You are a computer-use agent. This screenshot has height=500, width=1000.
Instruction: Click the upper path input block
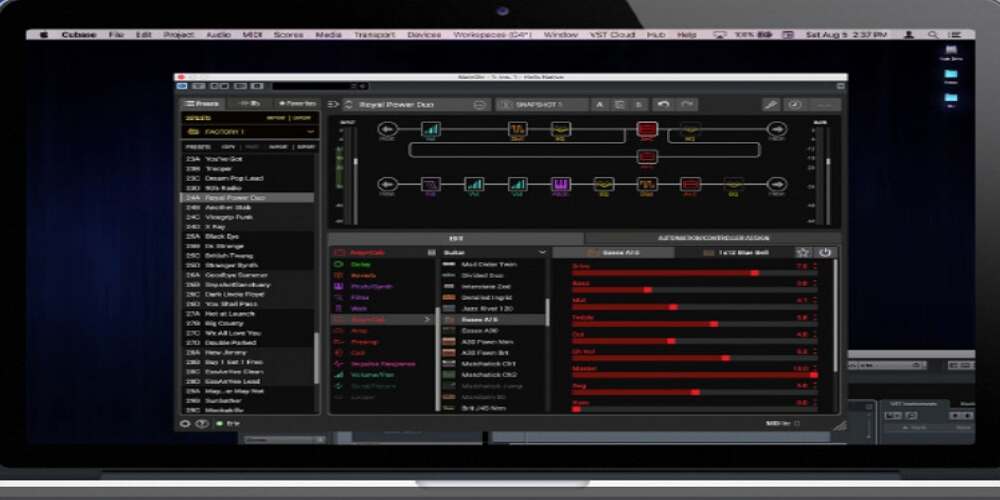[387, 130]
